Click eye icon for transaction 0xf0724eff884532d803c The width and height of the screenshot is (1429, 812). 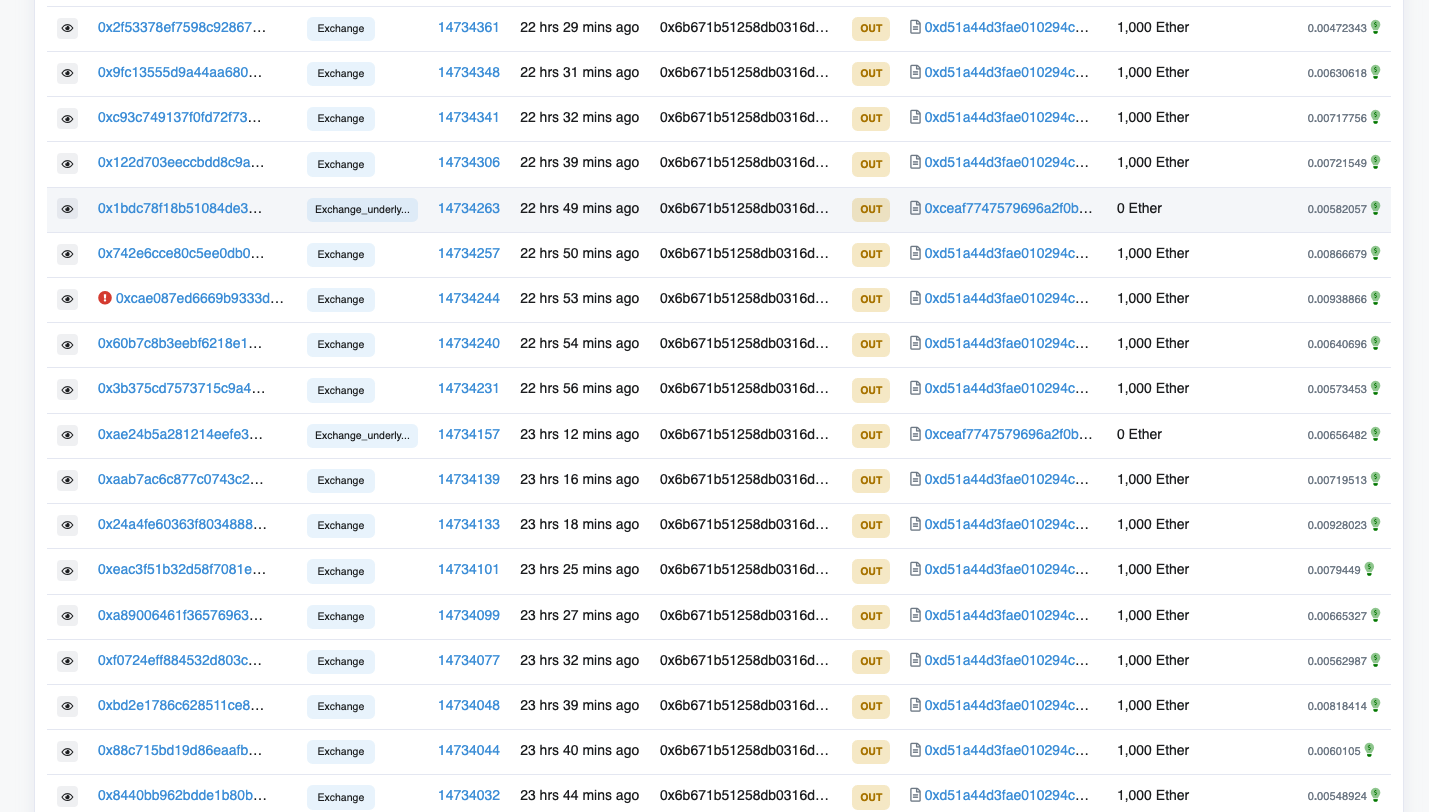[x=67, y=661]
